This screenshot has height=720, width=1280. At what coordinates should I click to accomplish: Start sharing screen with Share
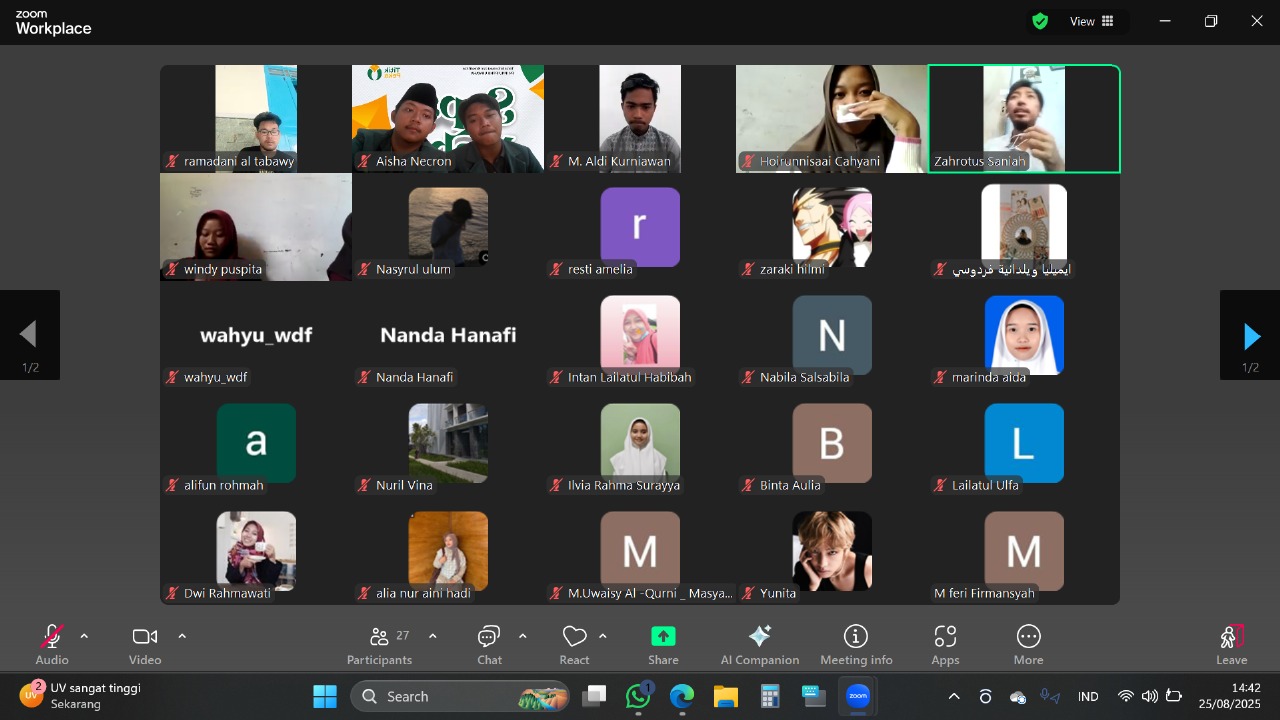pos(663,645)
